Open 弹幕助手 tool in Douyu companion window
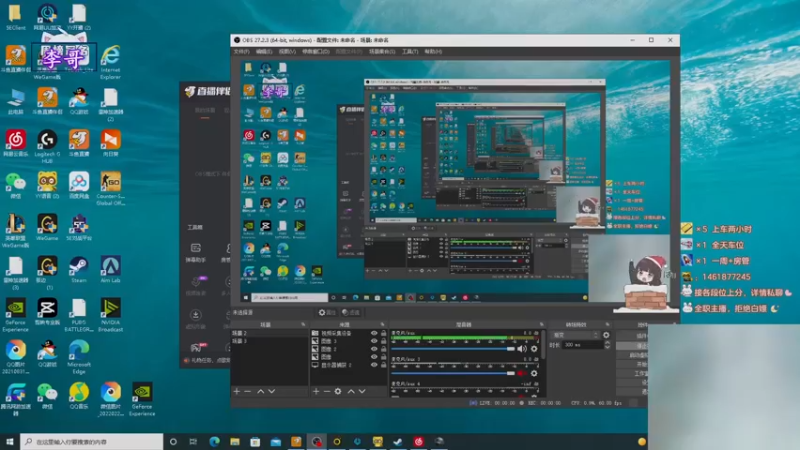The height and width of the screenshot is (450, 800). [x=195, y=253]
